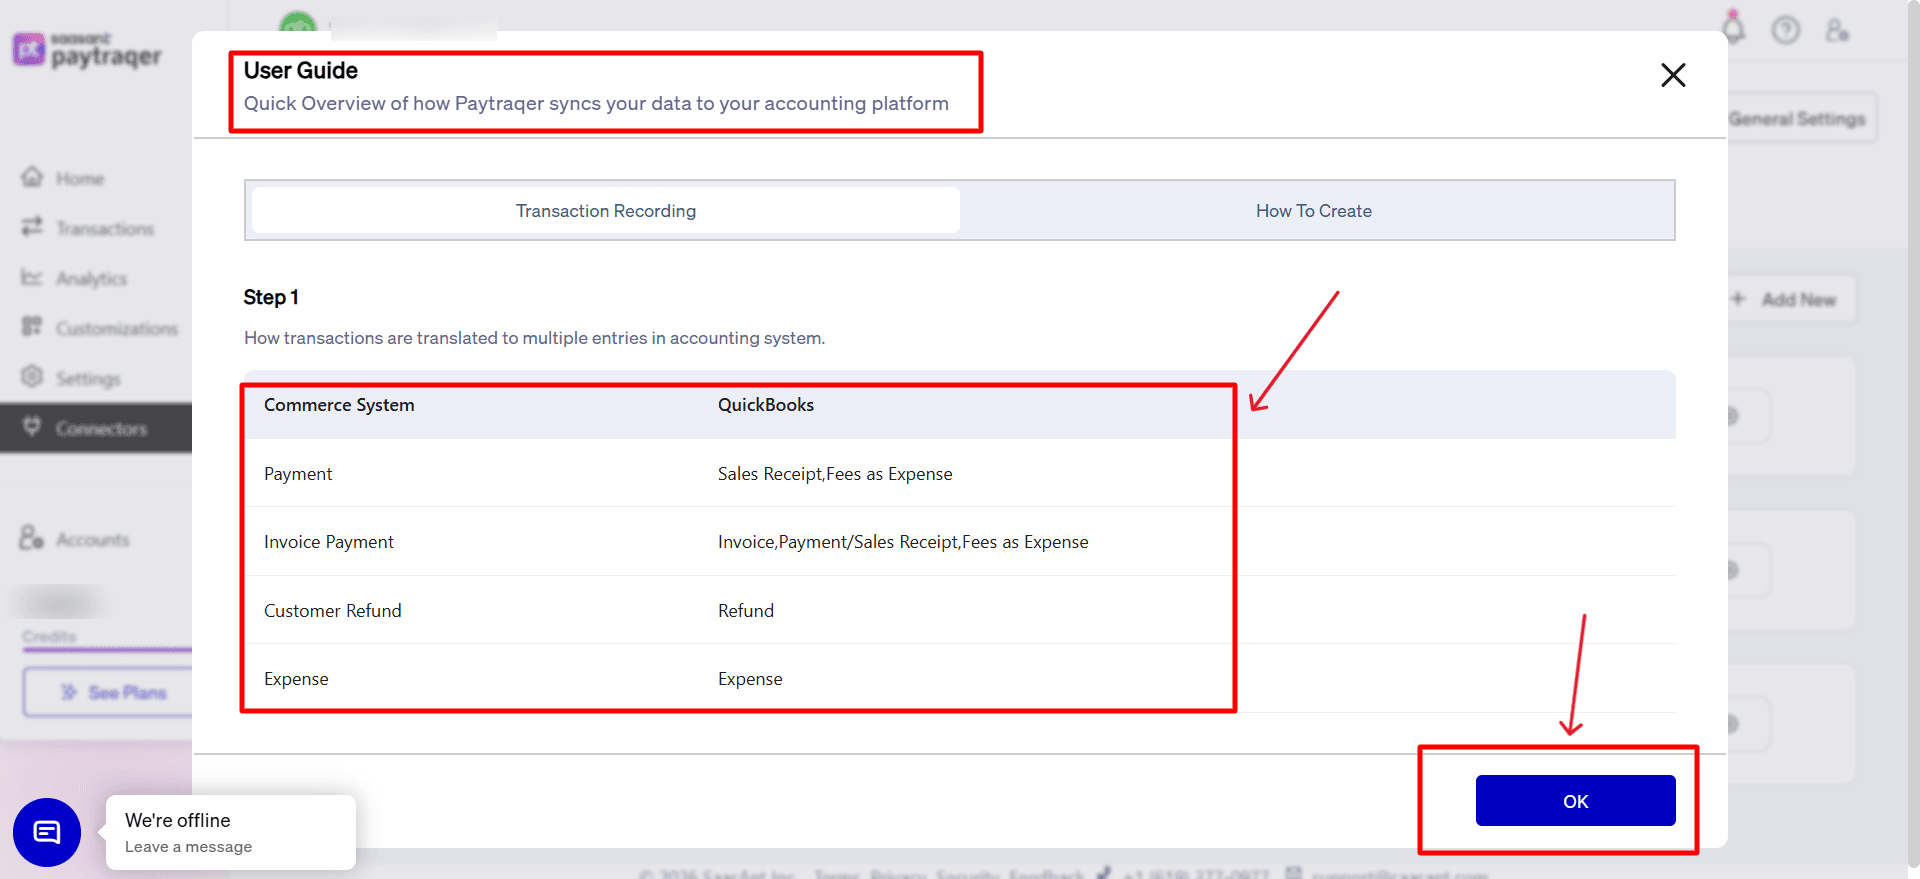This screenshot has height=879, width=1920.
Task: Open the help question mark icon
Action: pos(1786,30)
